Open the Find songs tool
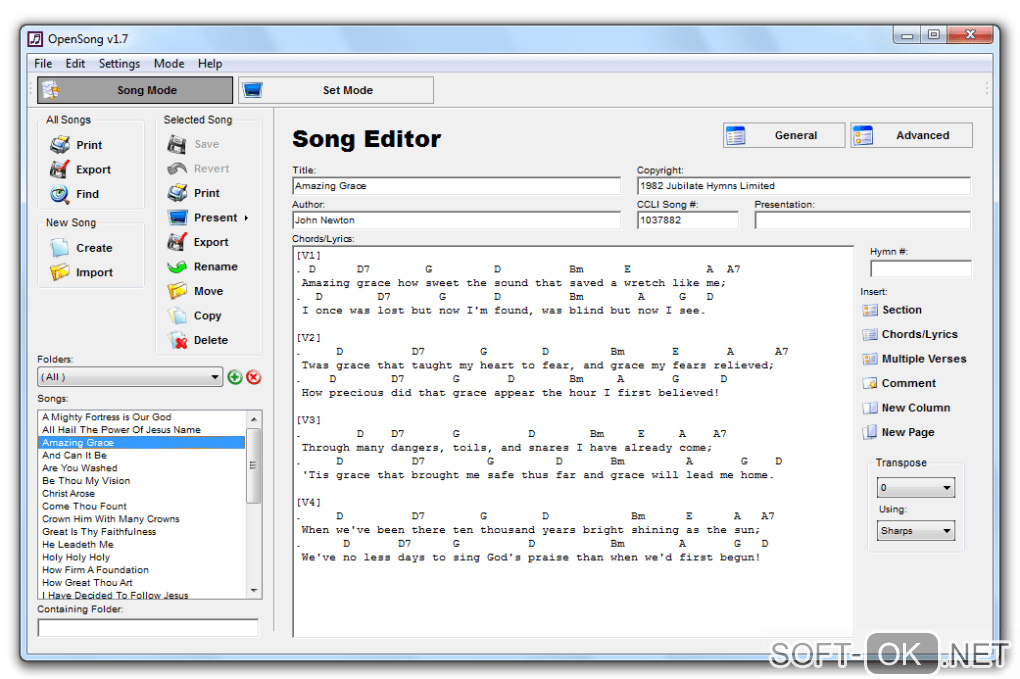This screenshot has height=679, width=1020. 74,194
